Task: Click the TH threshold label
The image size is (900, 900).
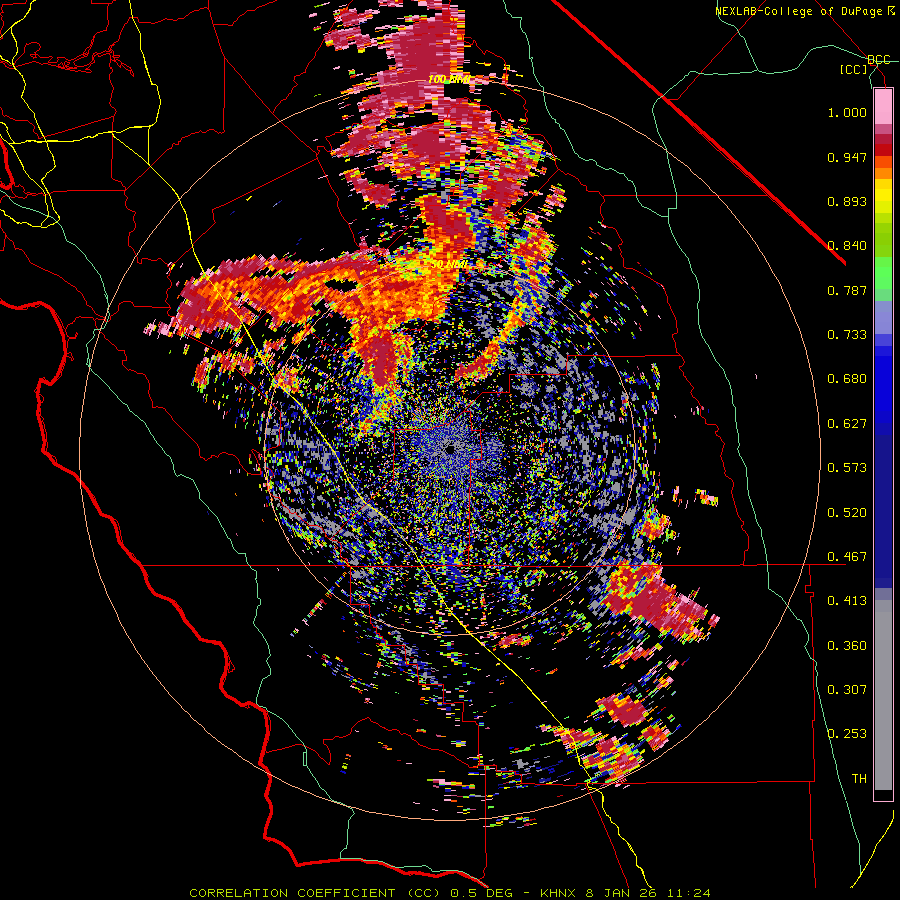Action: point(859,779)
